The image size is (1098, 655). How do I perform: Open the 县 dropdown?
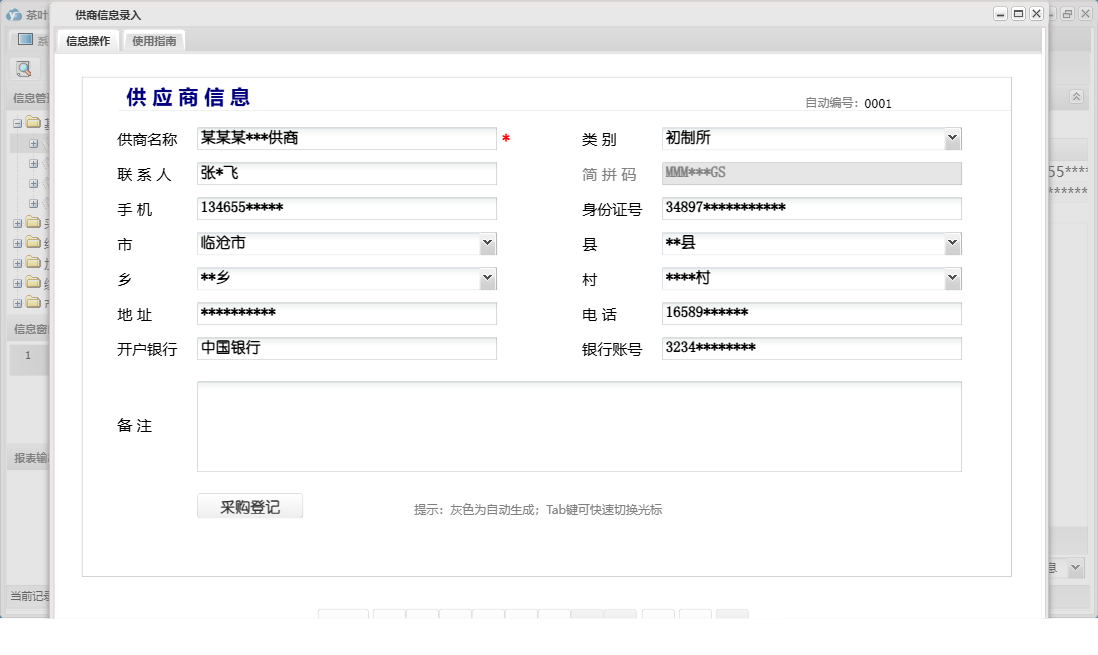click(x=953, y=243)
